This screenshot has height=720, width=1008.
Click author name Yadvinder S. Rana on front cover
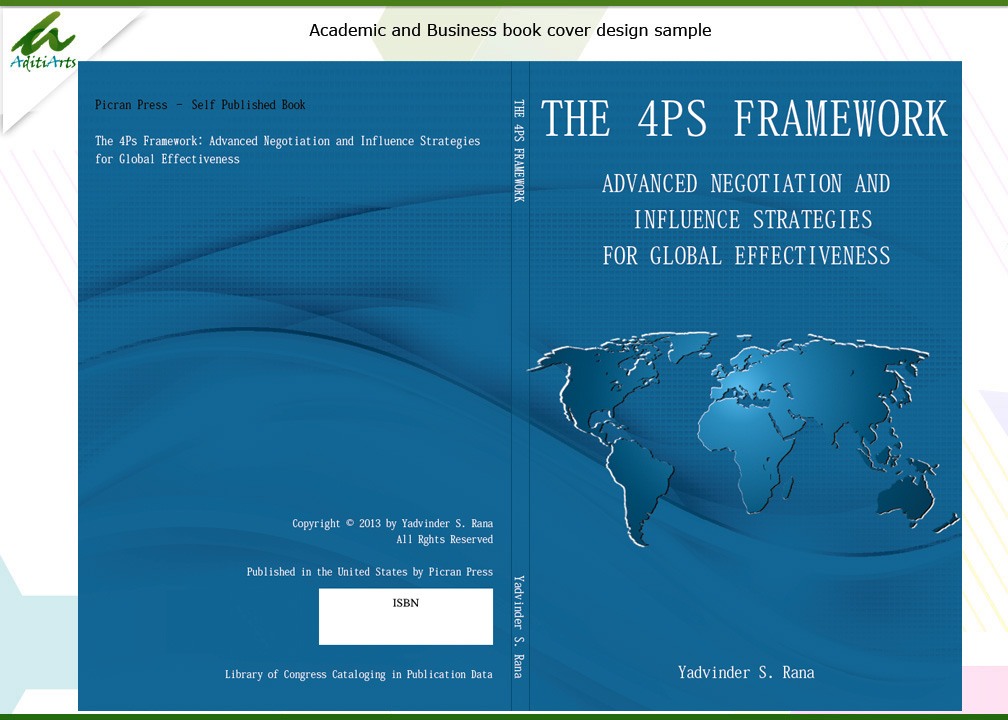click(x=746, y=673)
